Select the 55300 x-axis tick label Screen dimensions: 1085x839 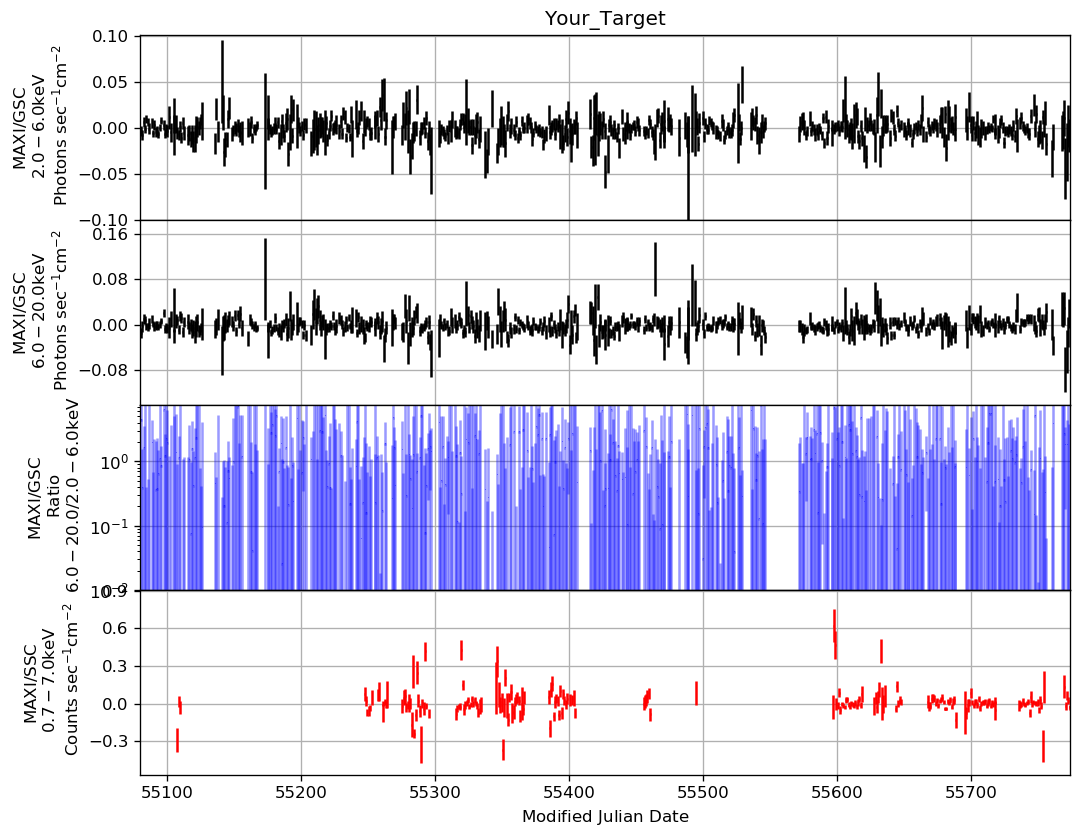435,792
